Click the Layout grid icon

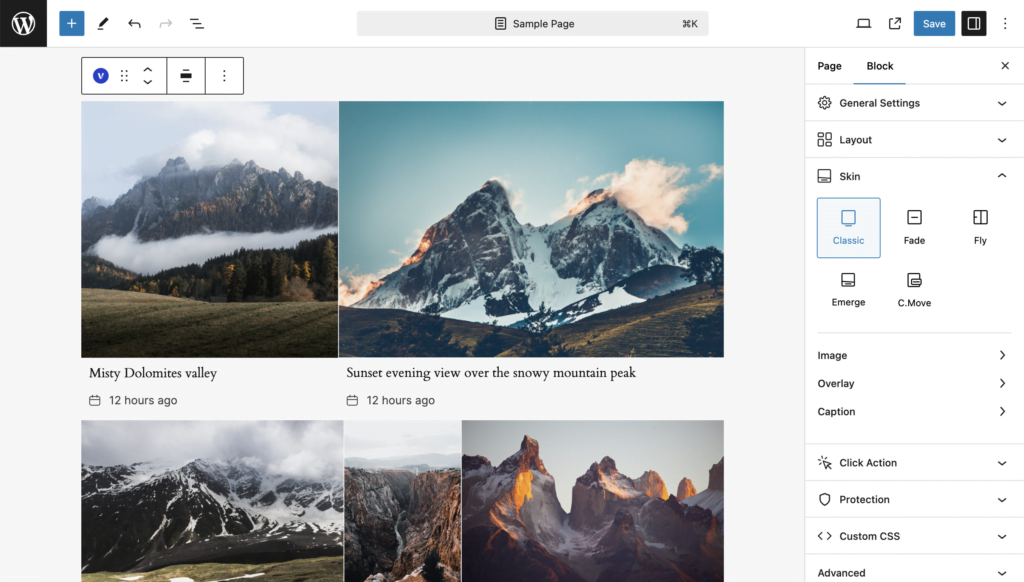[825, 139]
